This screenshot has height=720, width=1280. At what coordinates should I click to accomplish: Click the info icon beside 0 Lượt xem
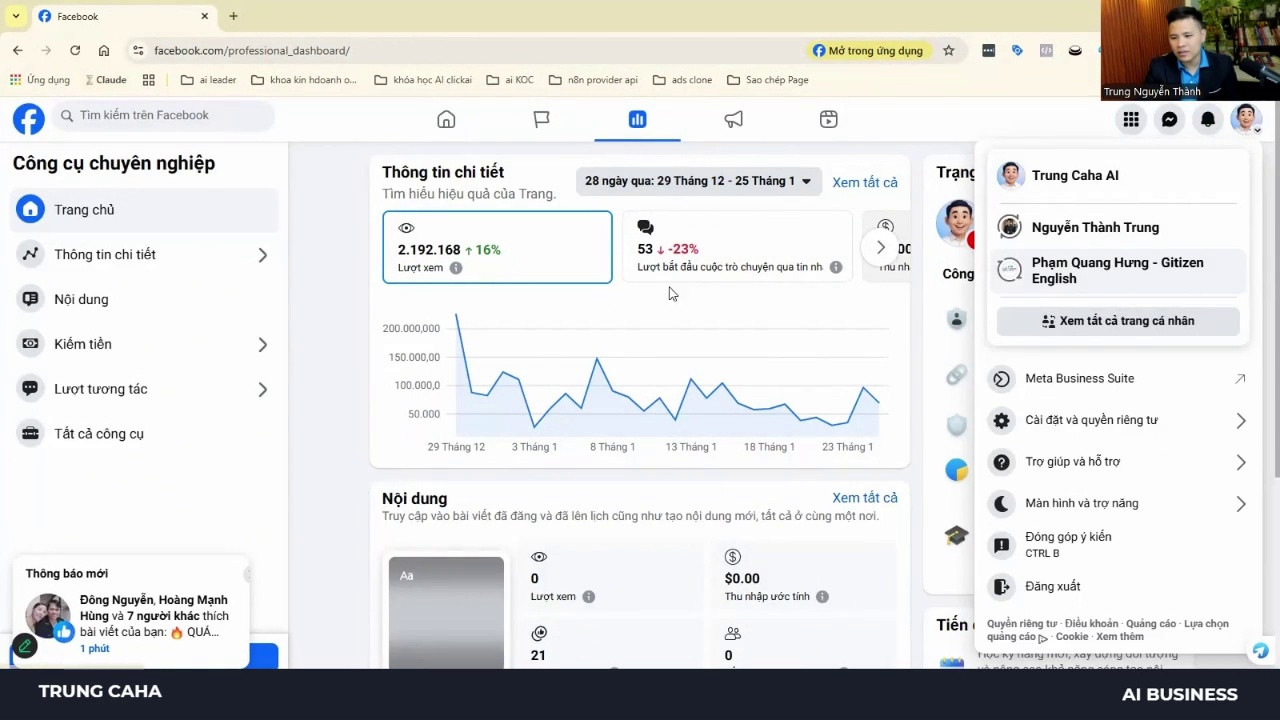pyautogui.click(x=589, y=597)
